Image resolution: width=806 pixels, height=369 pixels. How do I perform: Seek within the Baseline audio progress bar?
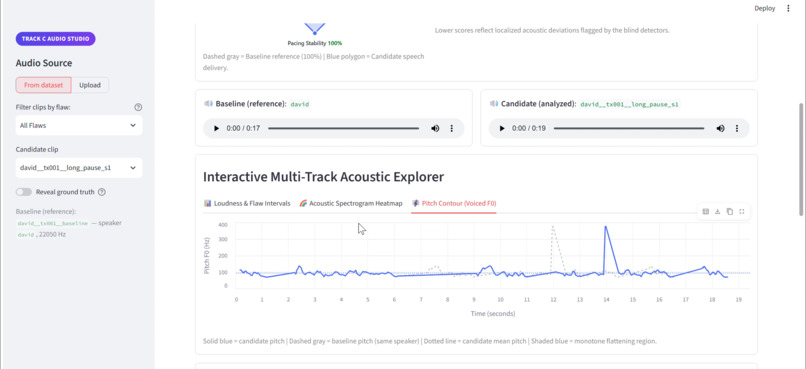pyautogui.click(x=343, y=128)
